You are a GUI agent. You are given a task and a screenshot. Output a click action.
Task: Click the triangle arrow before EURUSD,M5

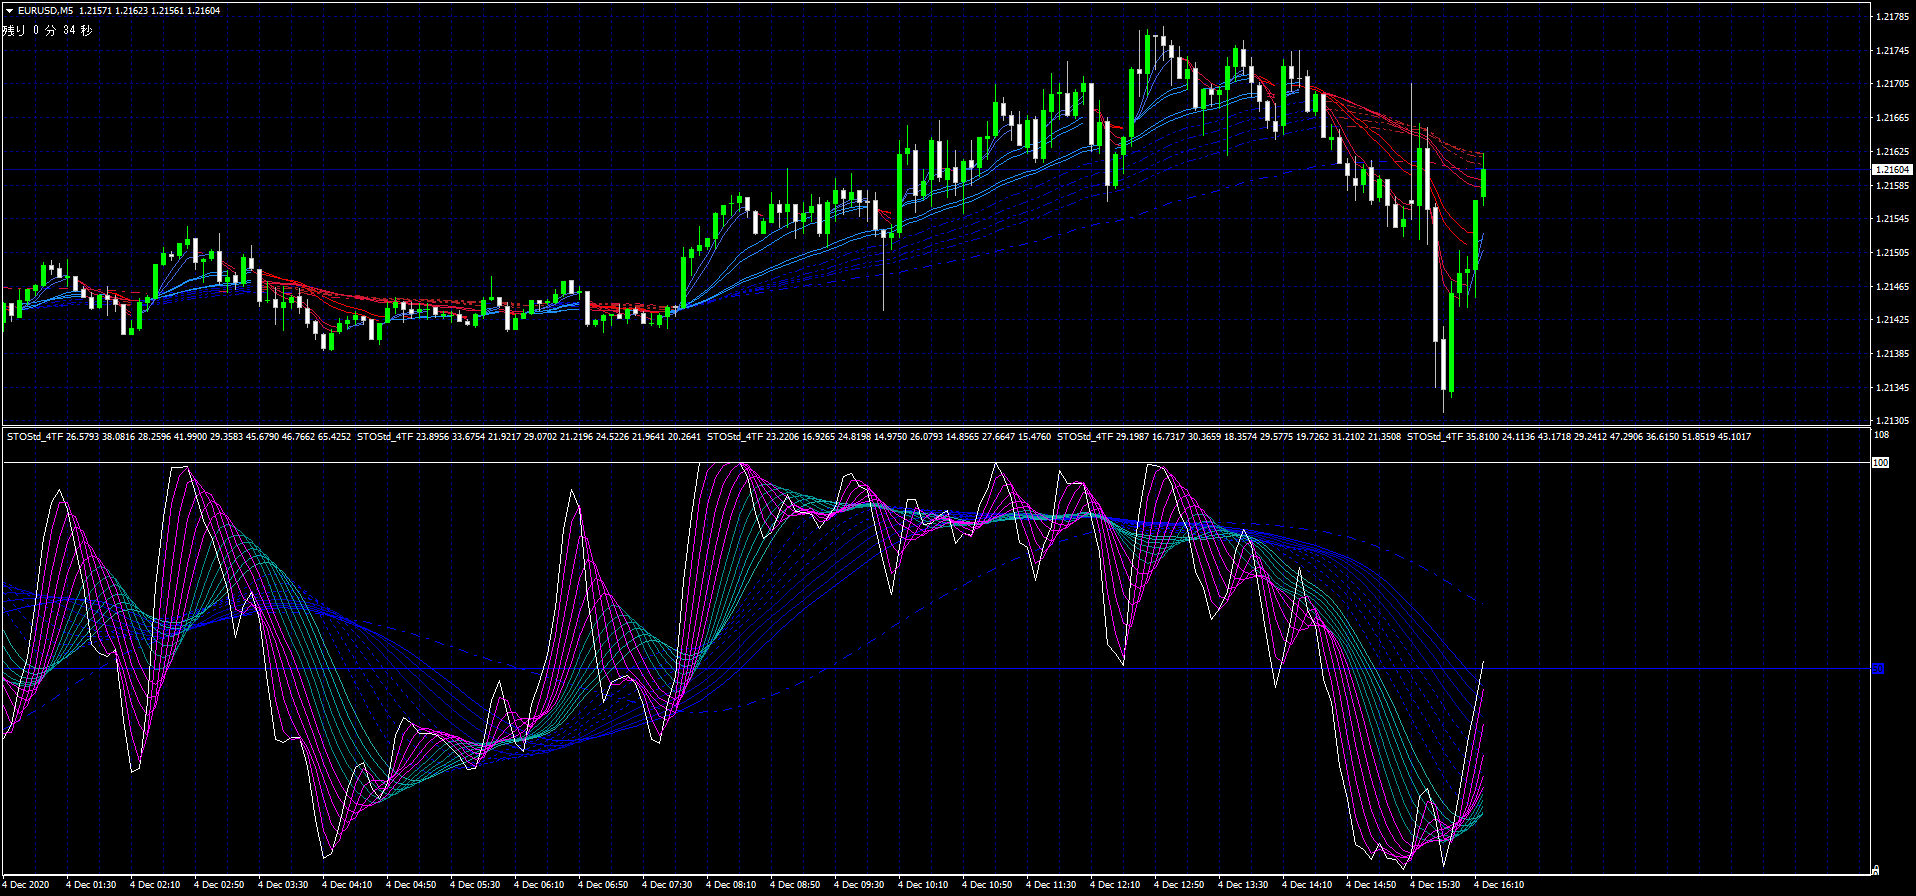[9, 11]
